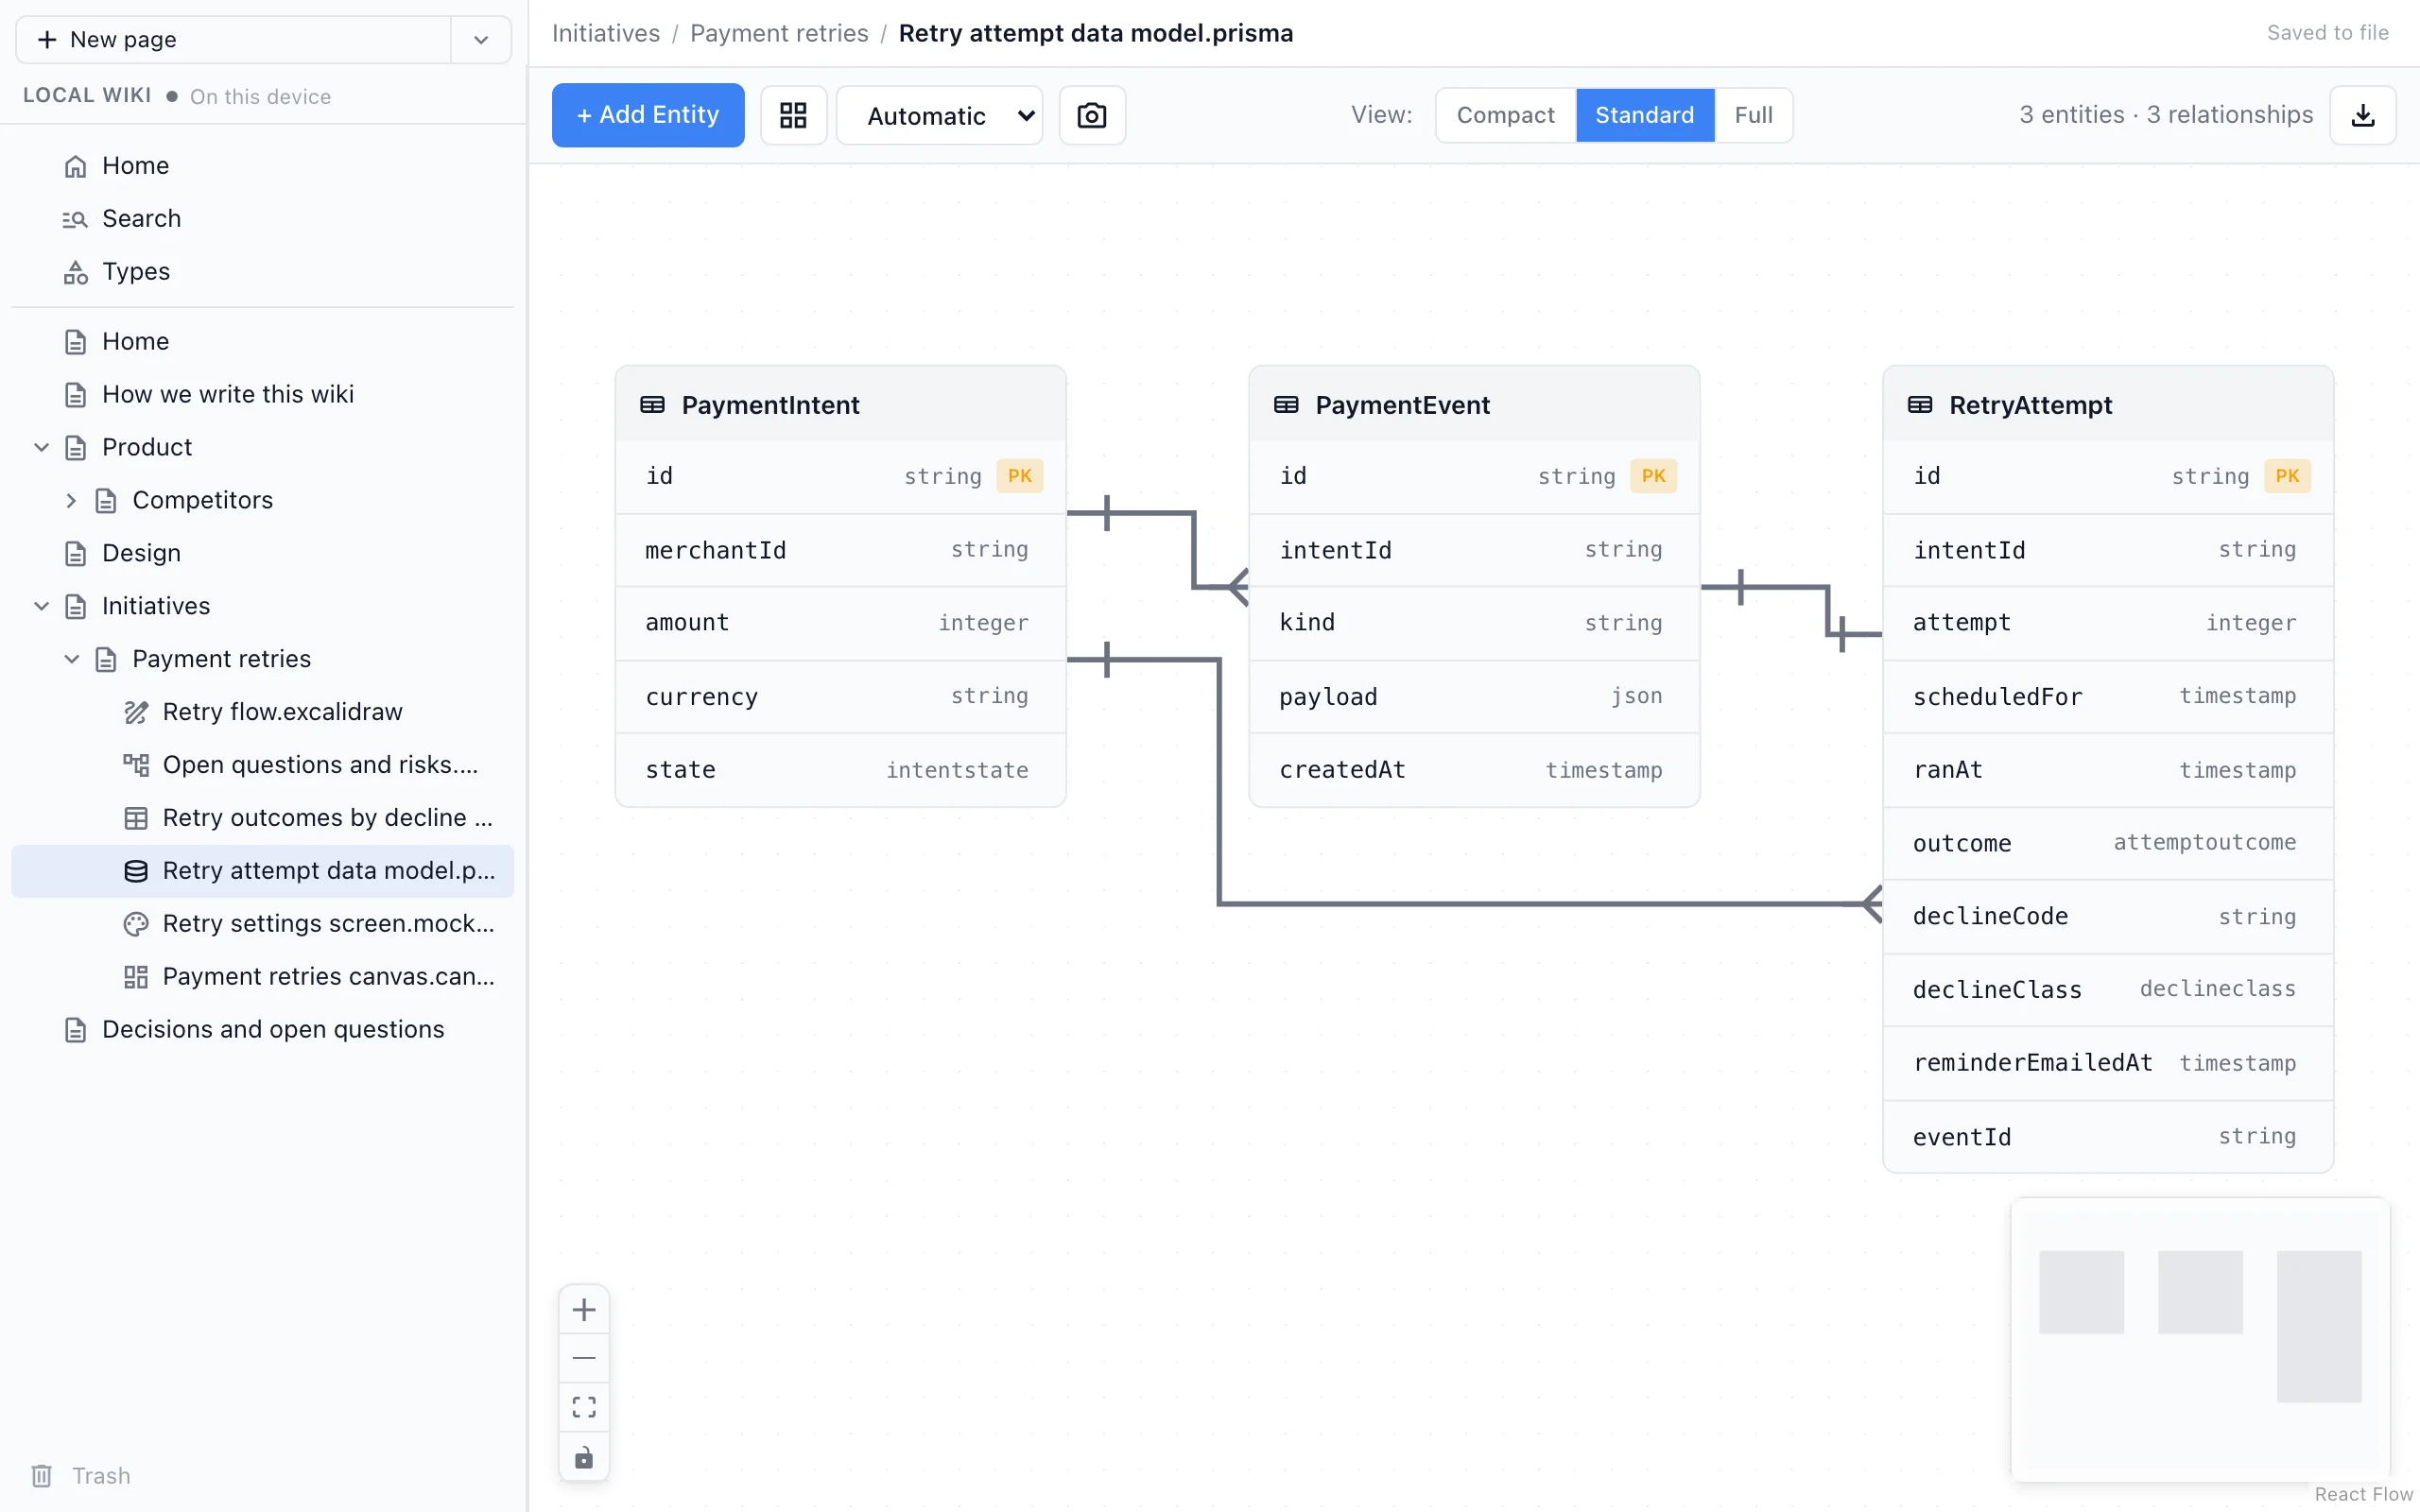
Task: Select the RetryAttempt entity header
Action: tap(2108, 404)
